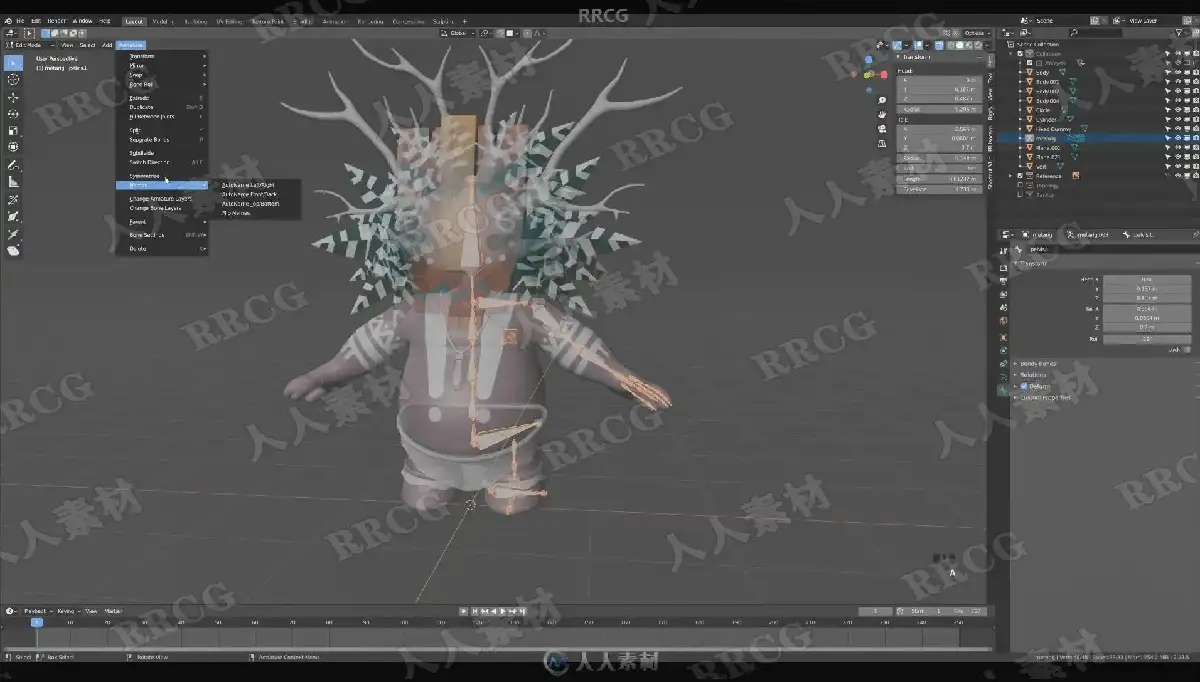Select the bone Extrude tool
Image resolution: width=1200 pixels, height=682 pixels.
[x=13, y=233]
